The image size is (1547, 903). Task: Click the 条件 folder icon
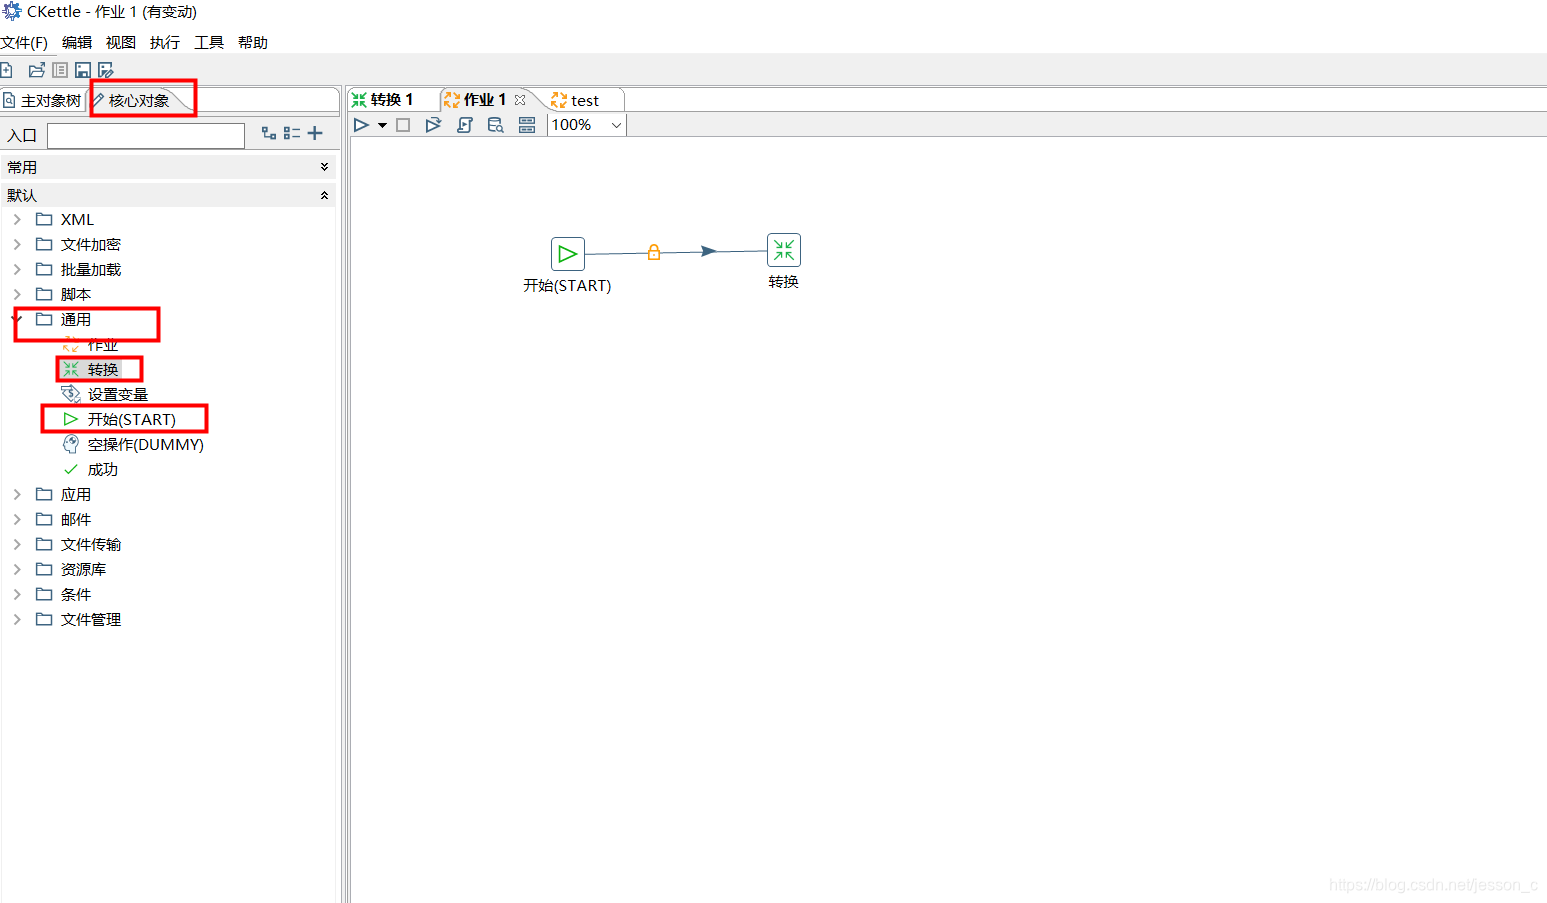point(44,594)
